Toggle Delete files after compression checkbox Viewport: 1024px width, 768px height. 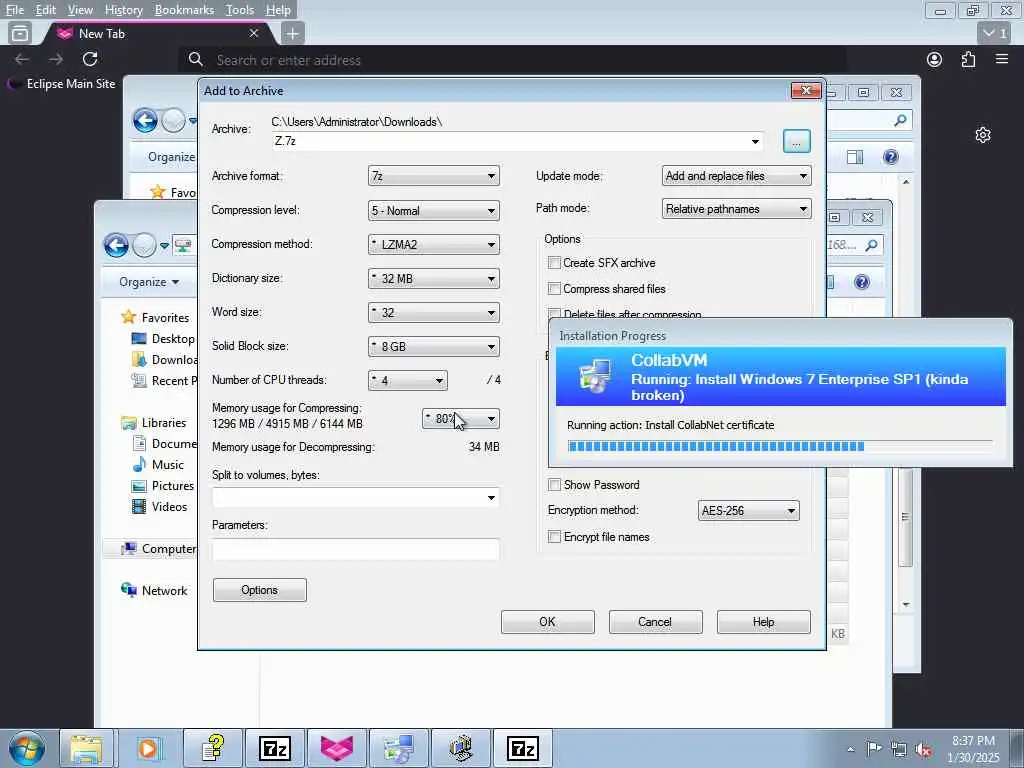coord(554,313)
